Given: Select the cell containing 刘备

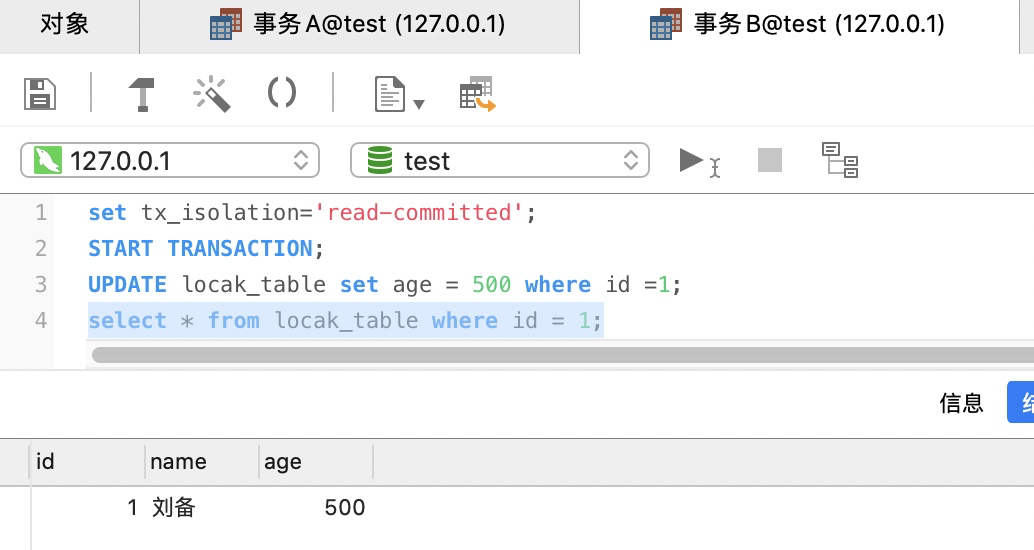Looking at the screenshot, I should (x=202, y=508).
